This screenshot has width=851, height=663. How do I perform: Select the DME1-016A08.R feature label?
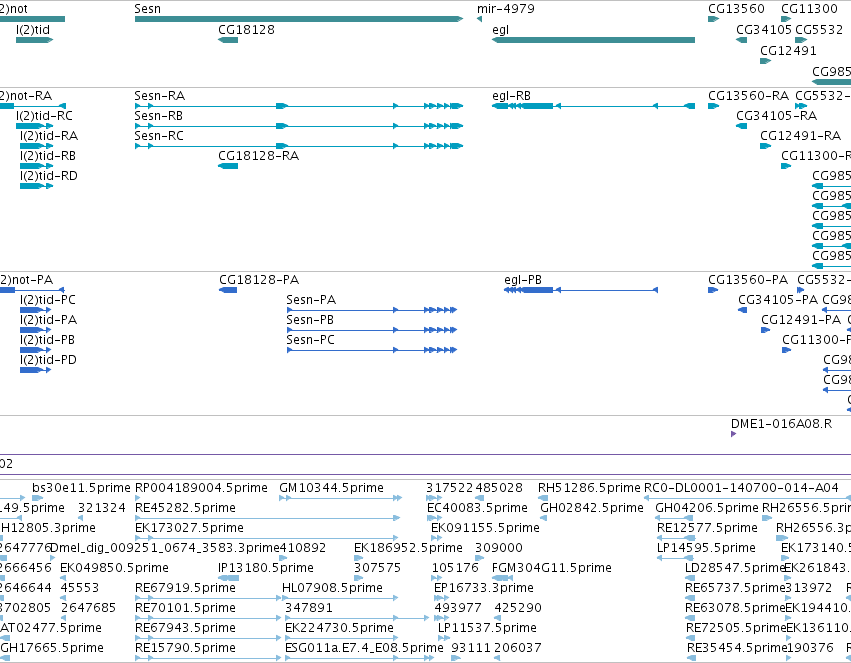[782, 424]
